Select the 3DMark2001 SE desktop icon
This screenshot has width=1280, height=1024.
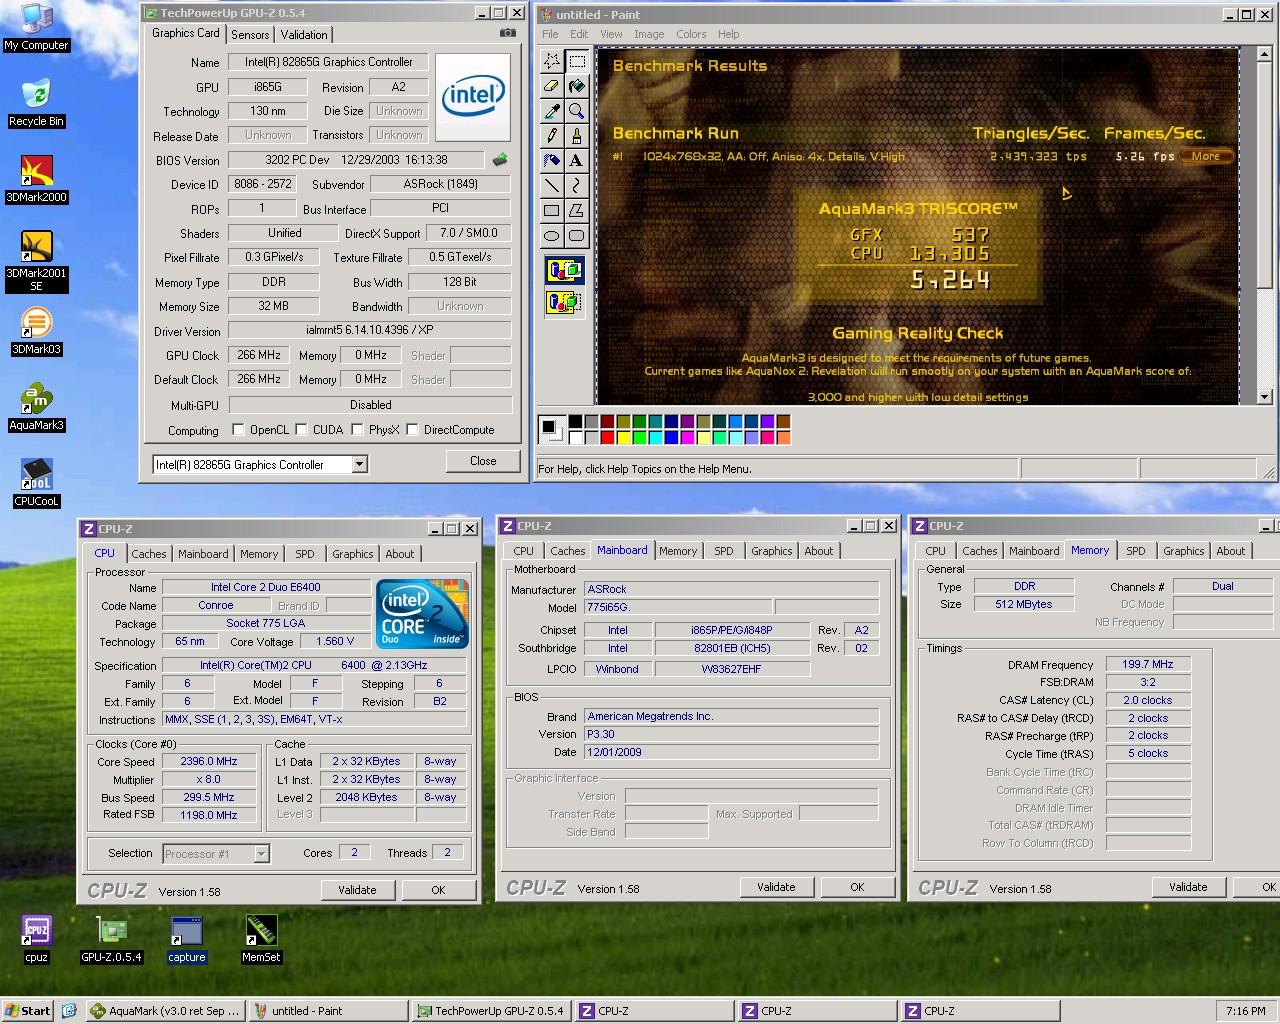pyautogui.click(x=36, y=262)
